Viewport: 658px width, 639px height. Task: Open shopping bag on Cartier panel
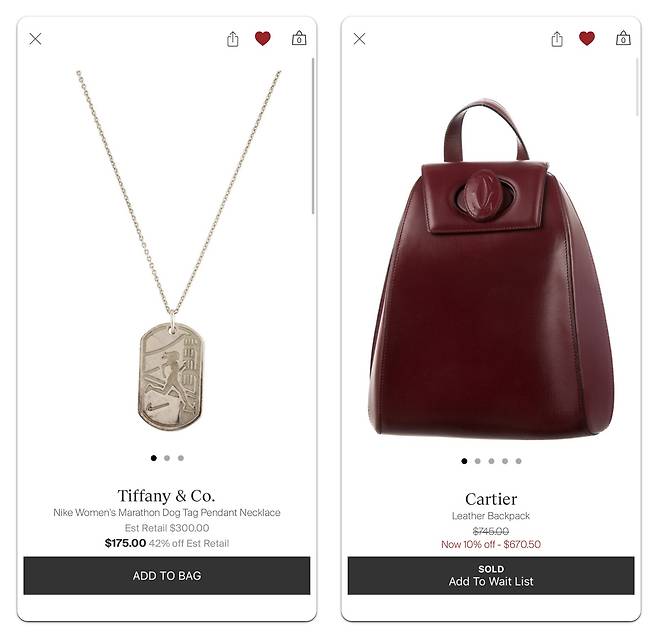(x=623, y=38)
